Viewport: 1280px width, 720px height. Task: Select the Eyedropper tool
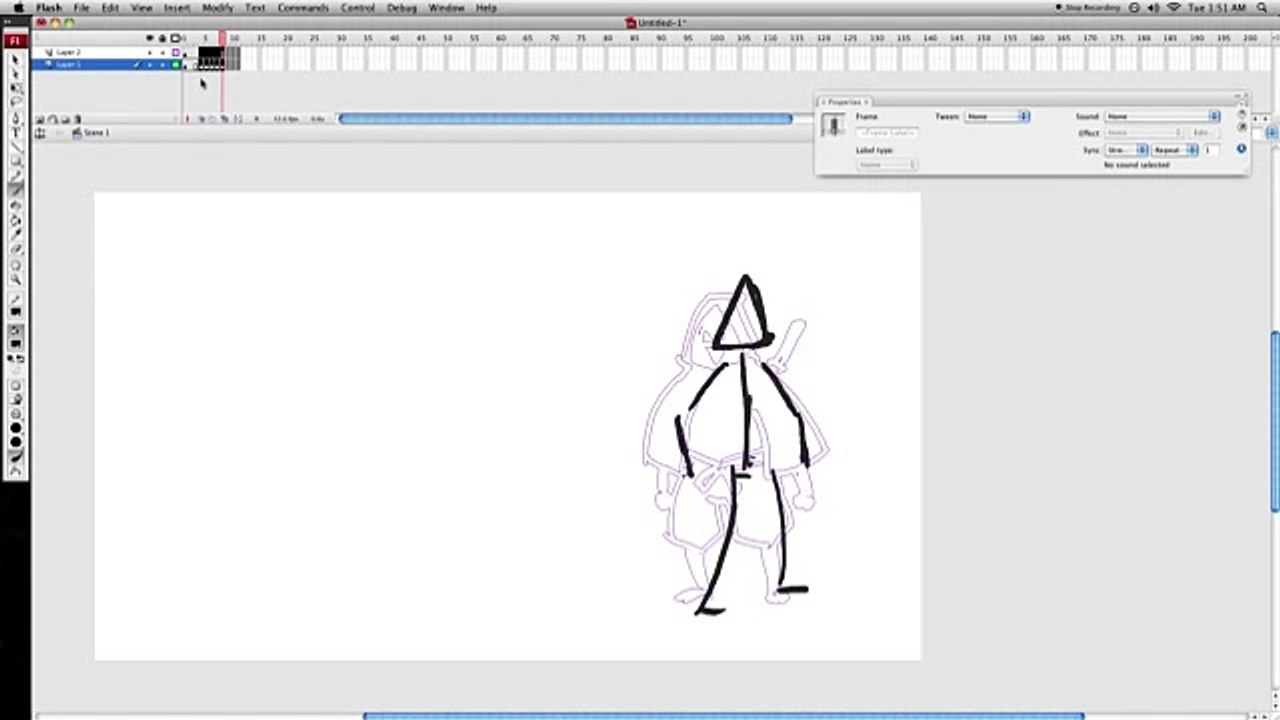pos(15,234)
